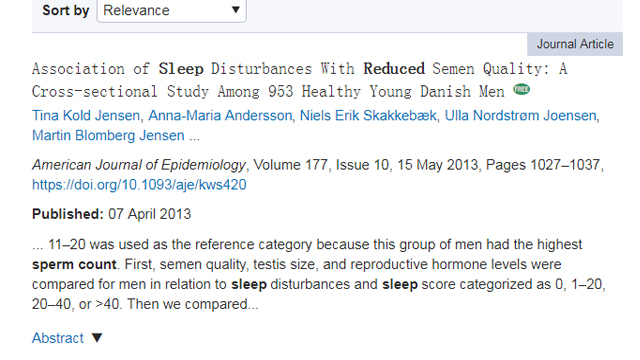Open author Ulla Nordstrøm Joensen

(520, 116)
